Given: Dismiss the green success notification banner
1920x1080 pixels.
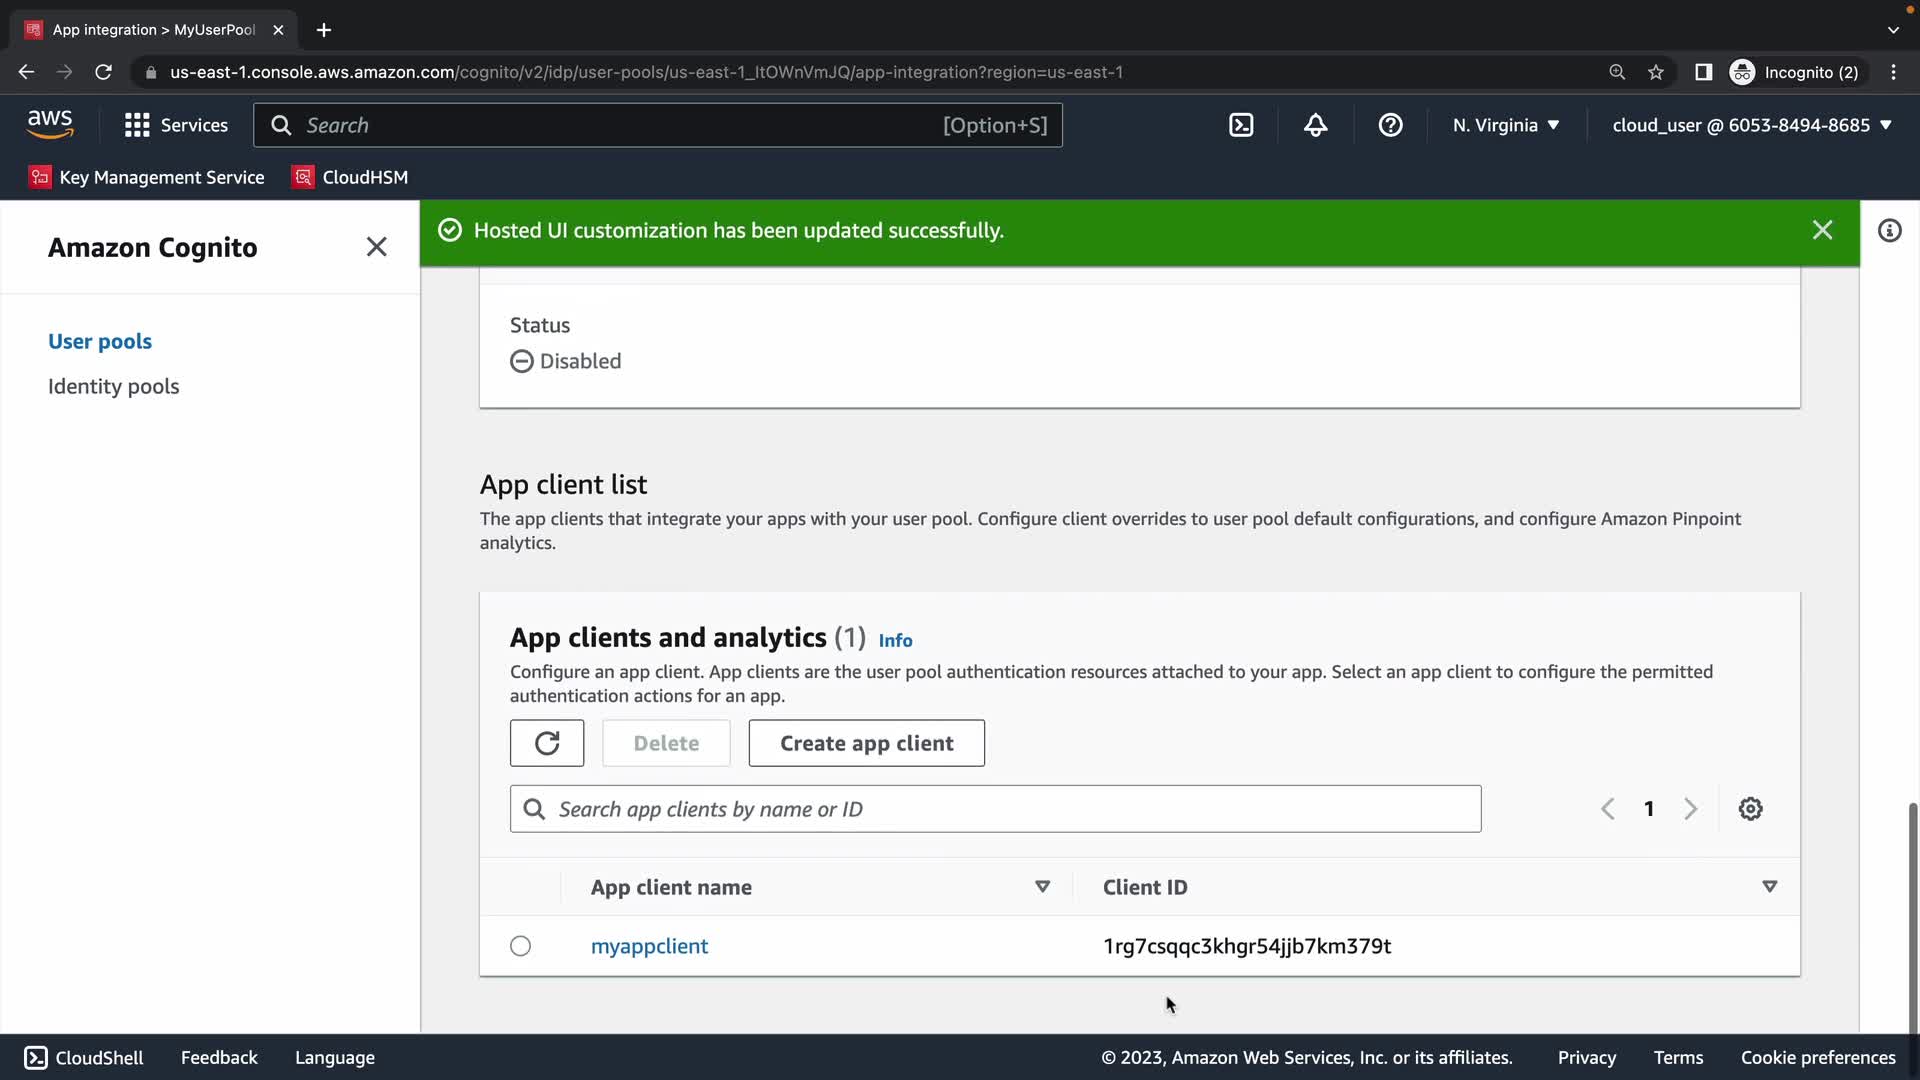Looking at the screenshot, I should 1822,230.
